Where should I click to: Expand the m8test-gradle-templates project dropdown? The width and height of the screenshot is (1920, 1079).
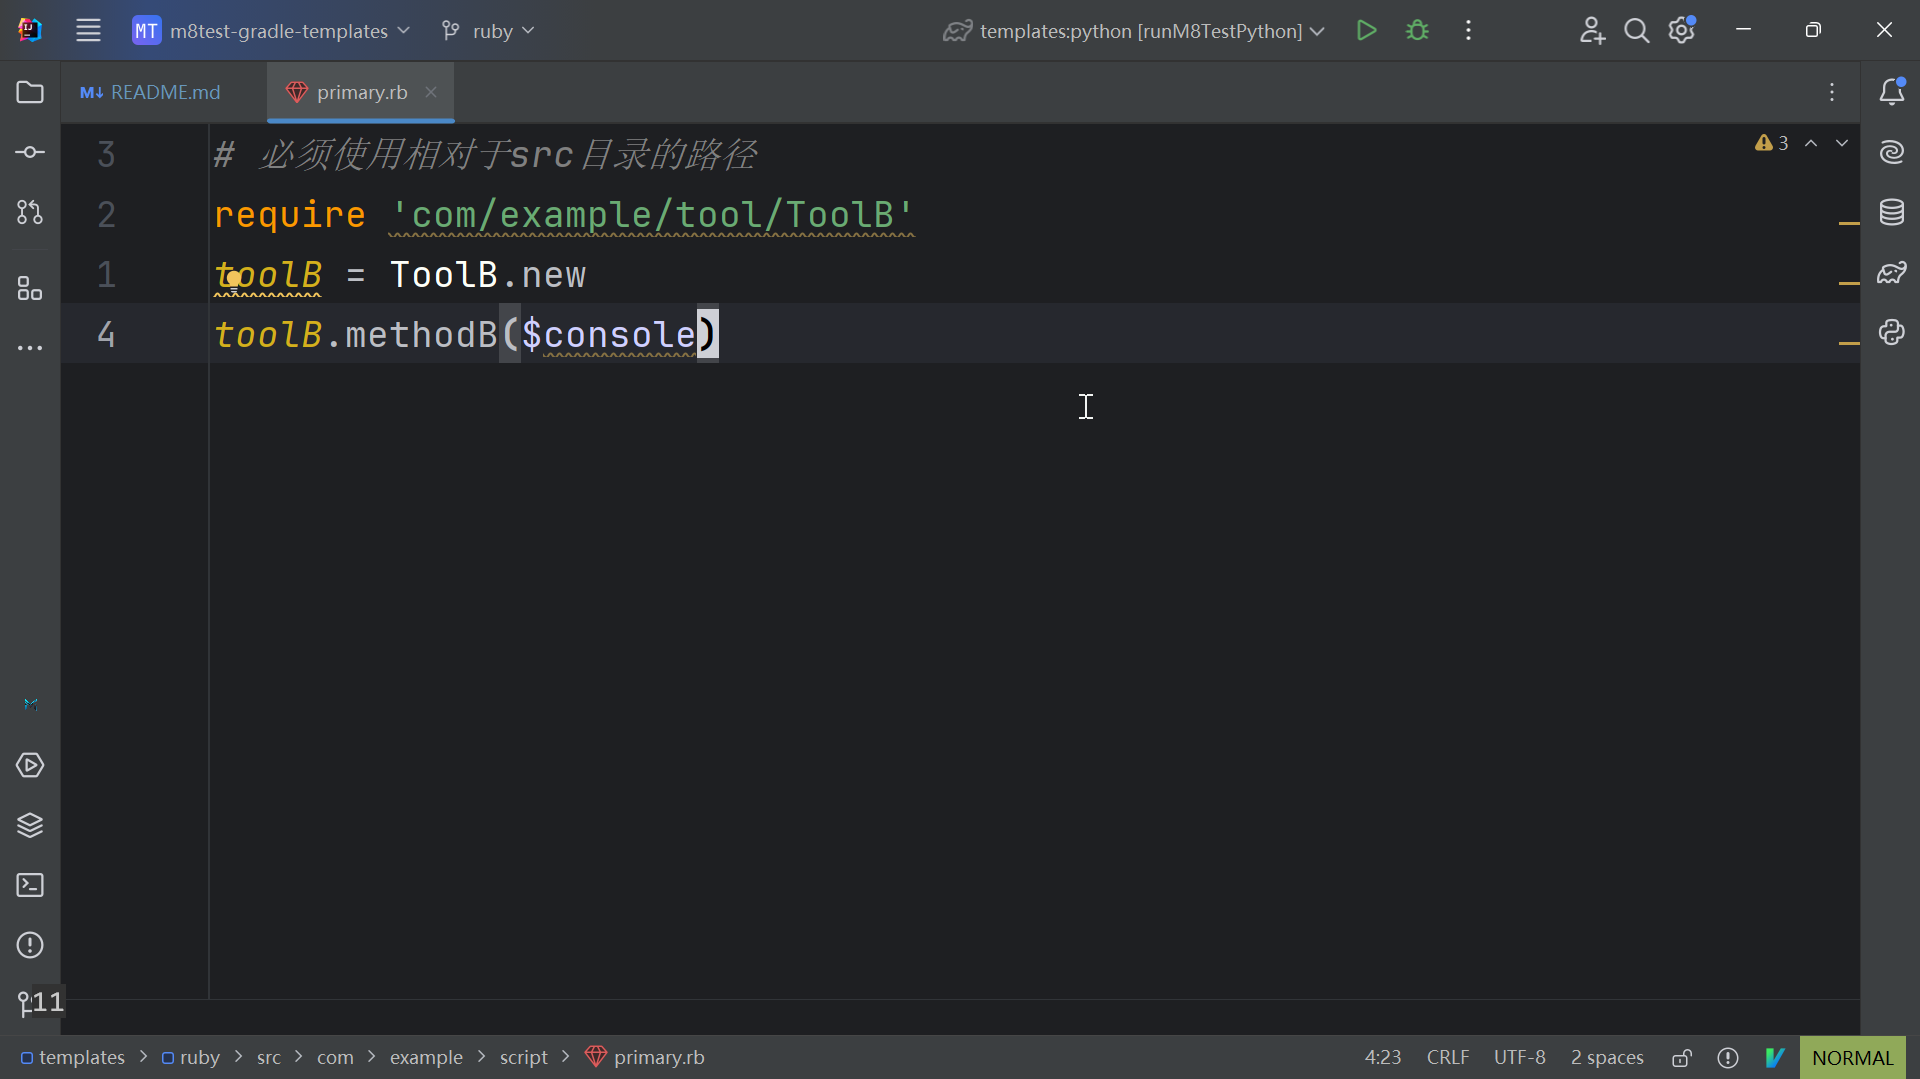pos(272,31)
